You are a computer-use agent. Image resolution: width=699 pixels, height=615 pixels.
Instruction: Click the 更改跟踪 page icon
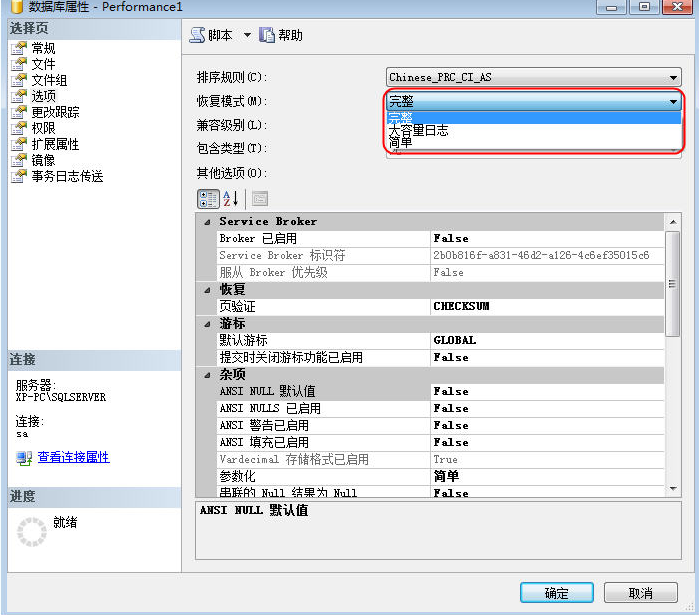click(19, 112)
